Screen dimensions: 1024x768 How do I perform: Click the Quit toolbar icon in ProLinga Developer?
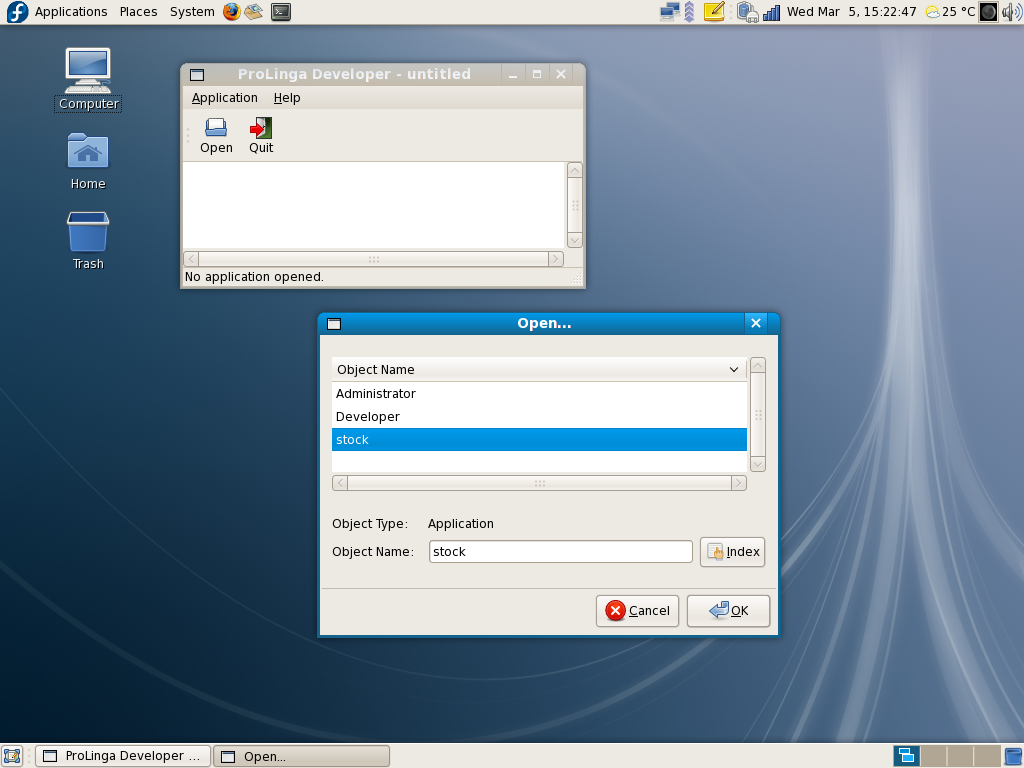[x=261, y=136]
